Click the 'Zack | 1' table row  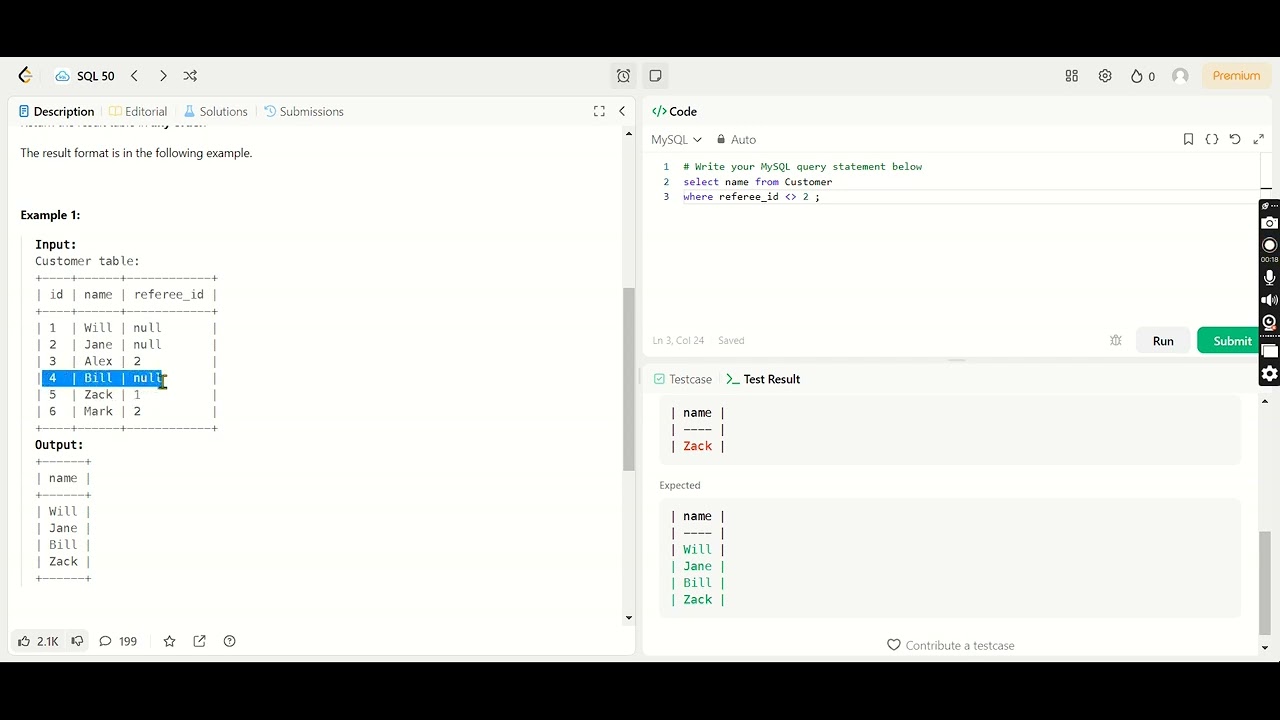(126, 395)
